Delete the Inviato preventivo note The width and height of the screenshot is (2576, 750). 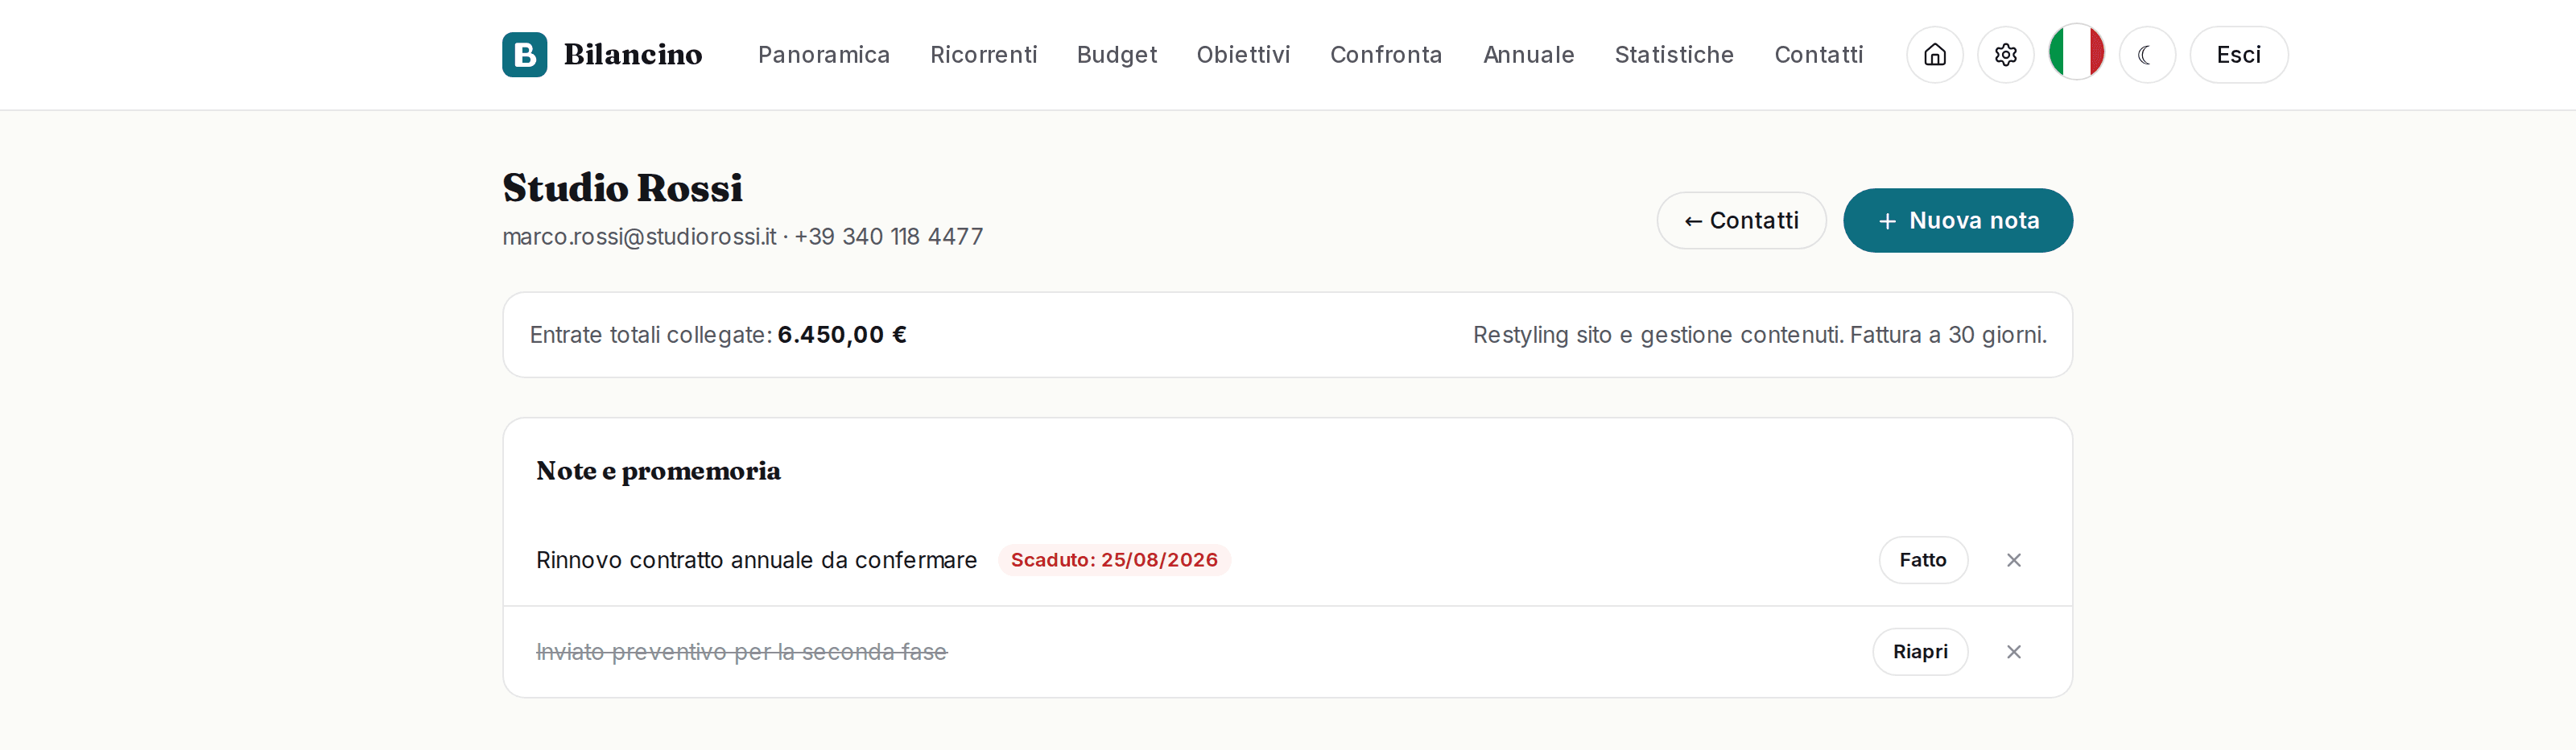point(2013,652)
